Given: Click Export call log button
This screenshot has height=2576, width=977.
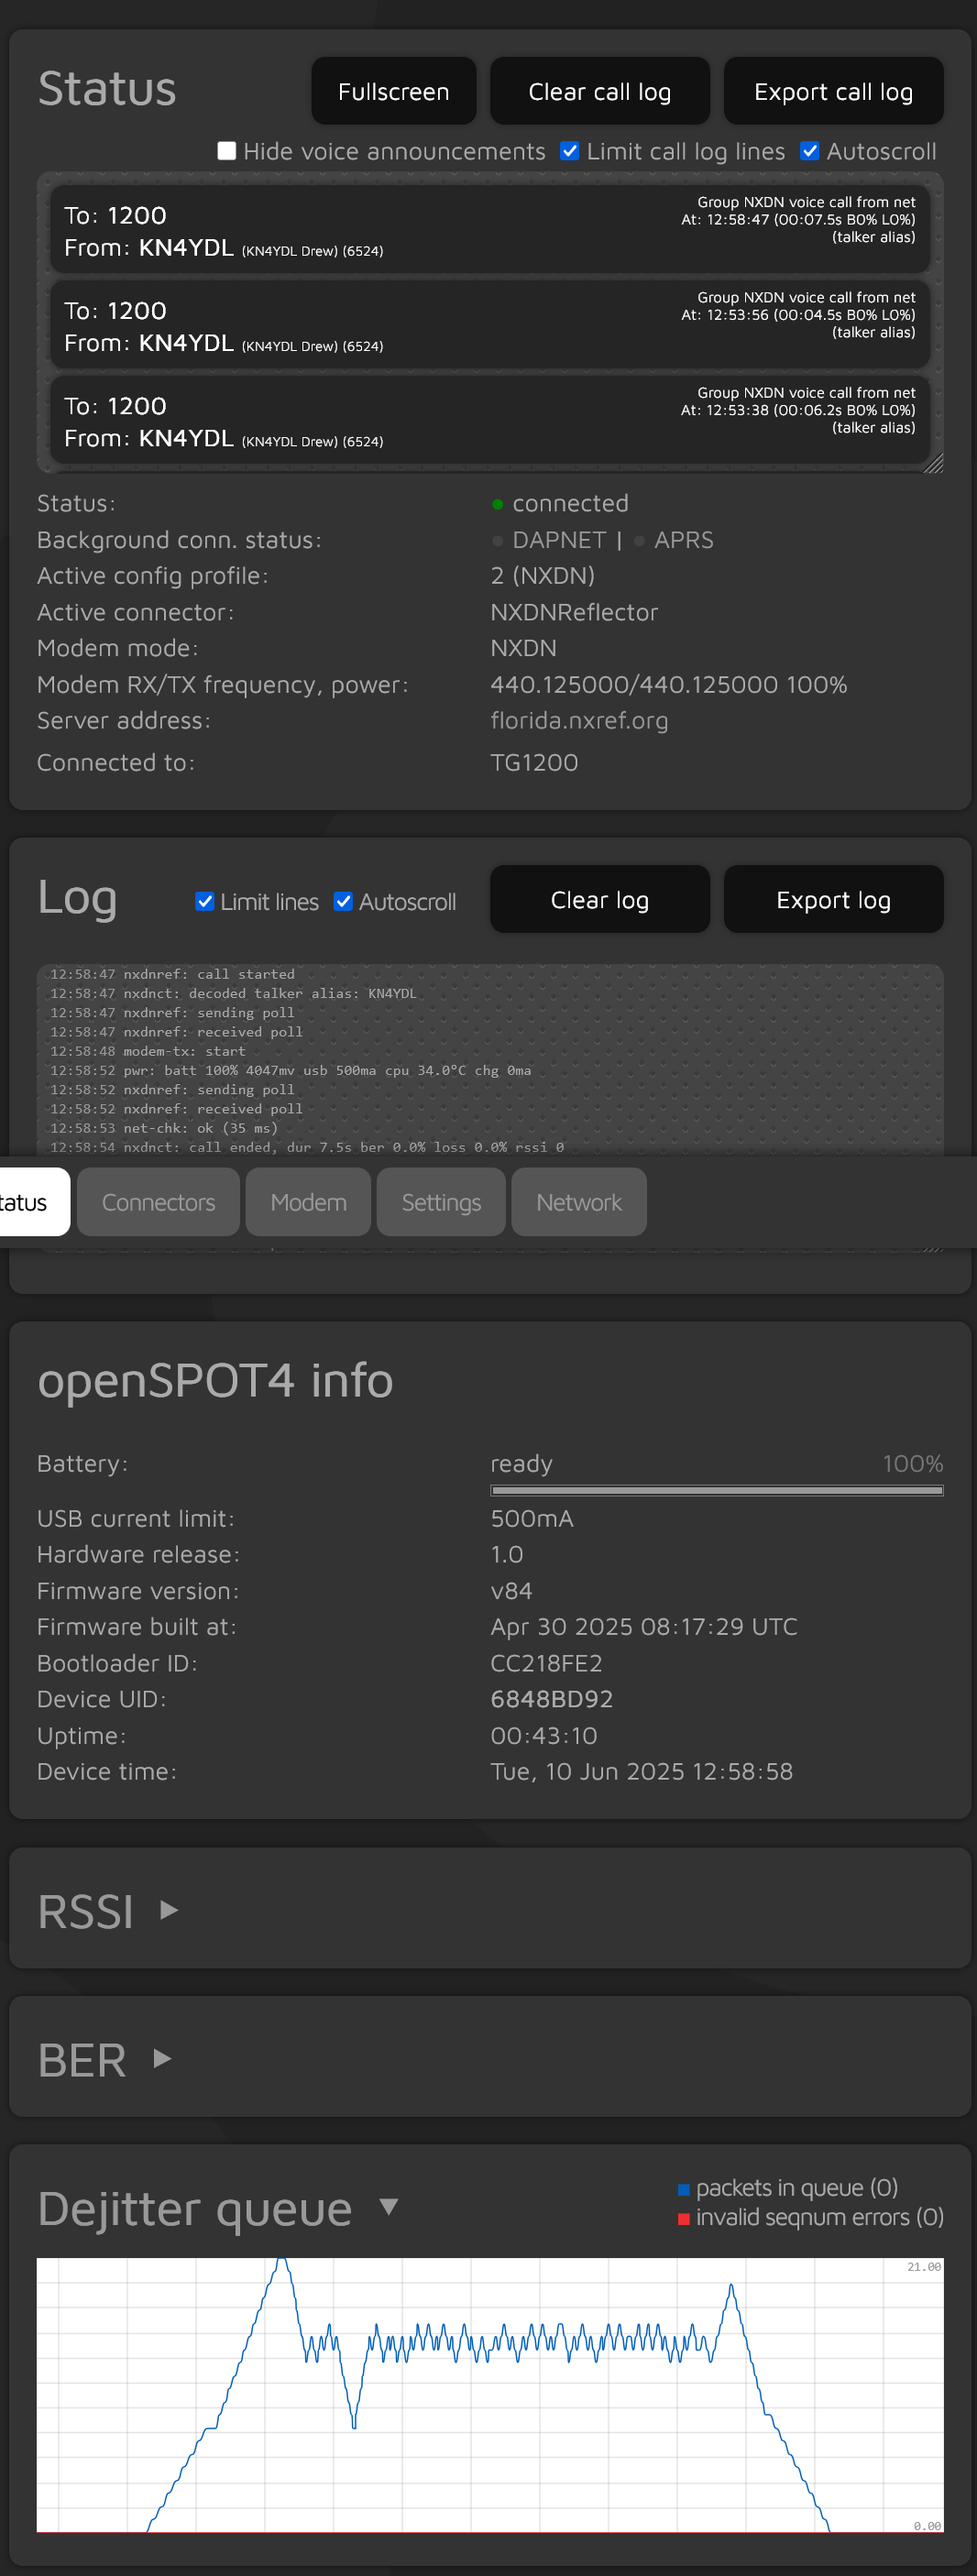Looking at the screenshot, I should point(832,91).
